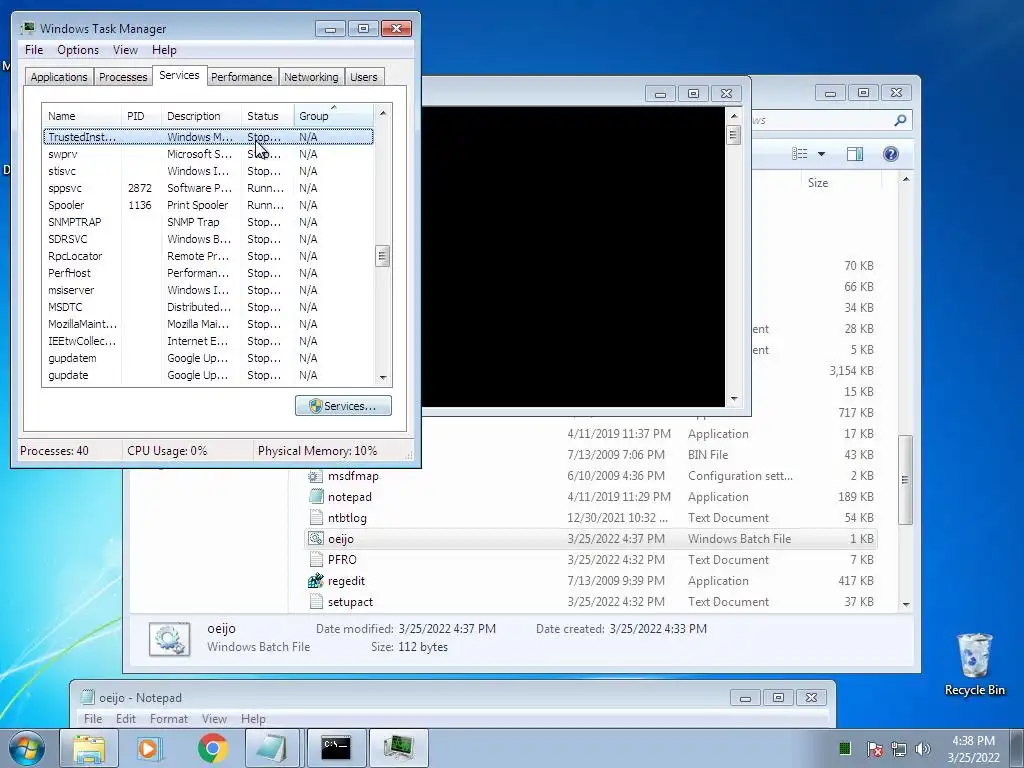
Task: Select the PFRO text document
Action: [590, 560]
